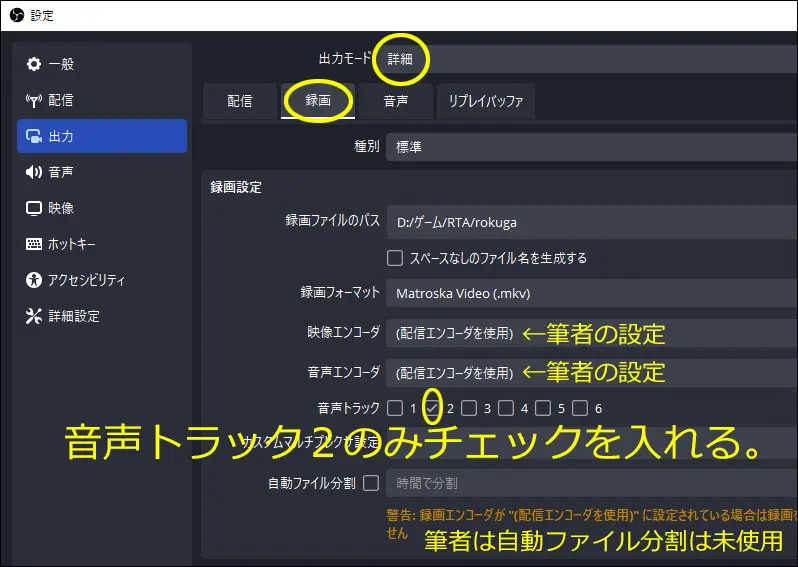This screenshot has height=567, width=798.
Task: Enable the no-spaces filename checkbox
Action: [x=395, y=257]
